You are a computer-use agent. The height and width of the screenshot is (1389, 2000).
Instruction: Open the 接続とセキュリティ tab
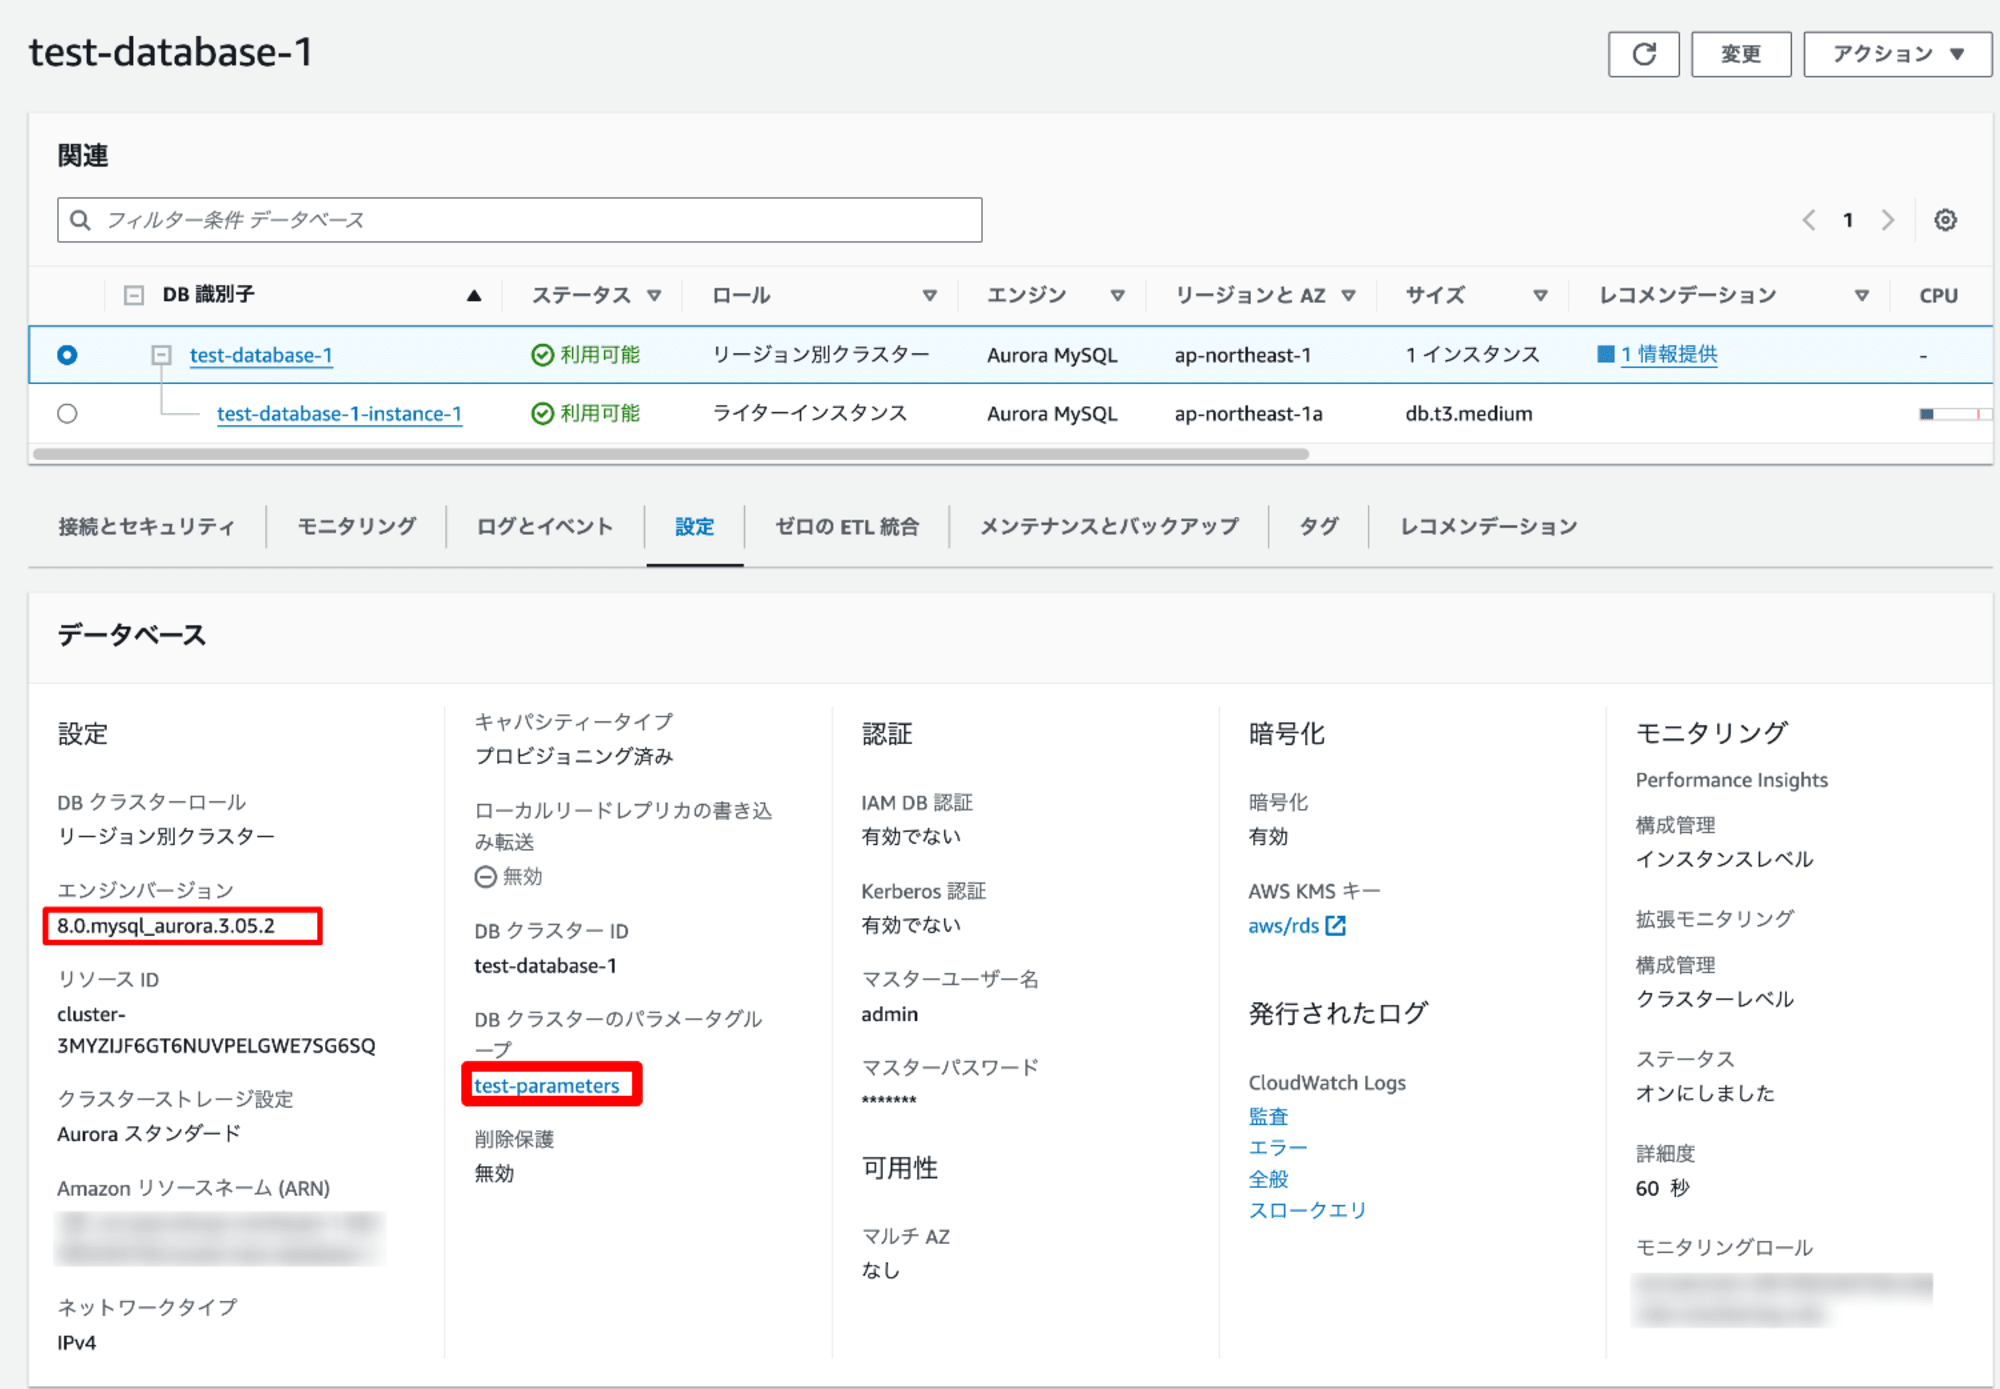pos(146,527)
